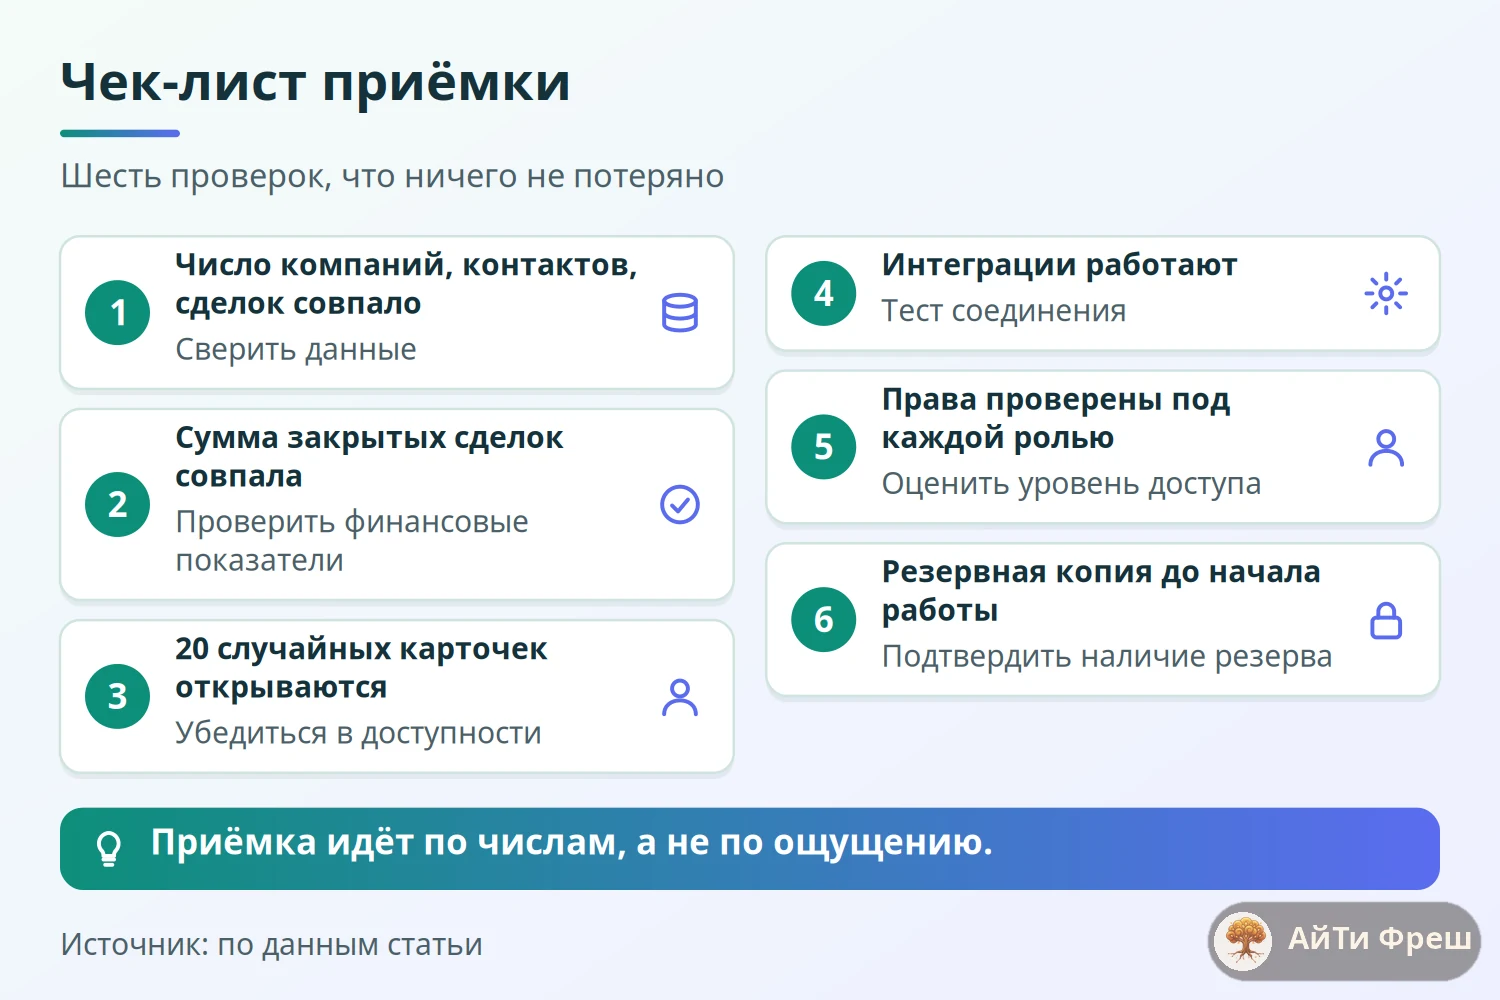This screenshot has width=1500, height=1000.
Task: Click the text "Подтвердить наличие резерва"
Action: (1107, 657)
